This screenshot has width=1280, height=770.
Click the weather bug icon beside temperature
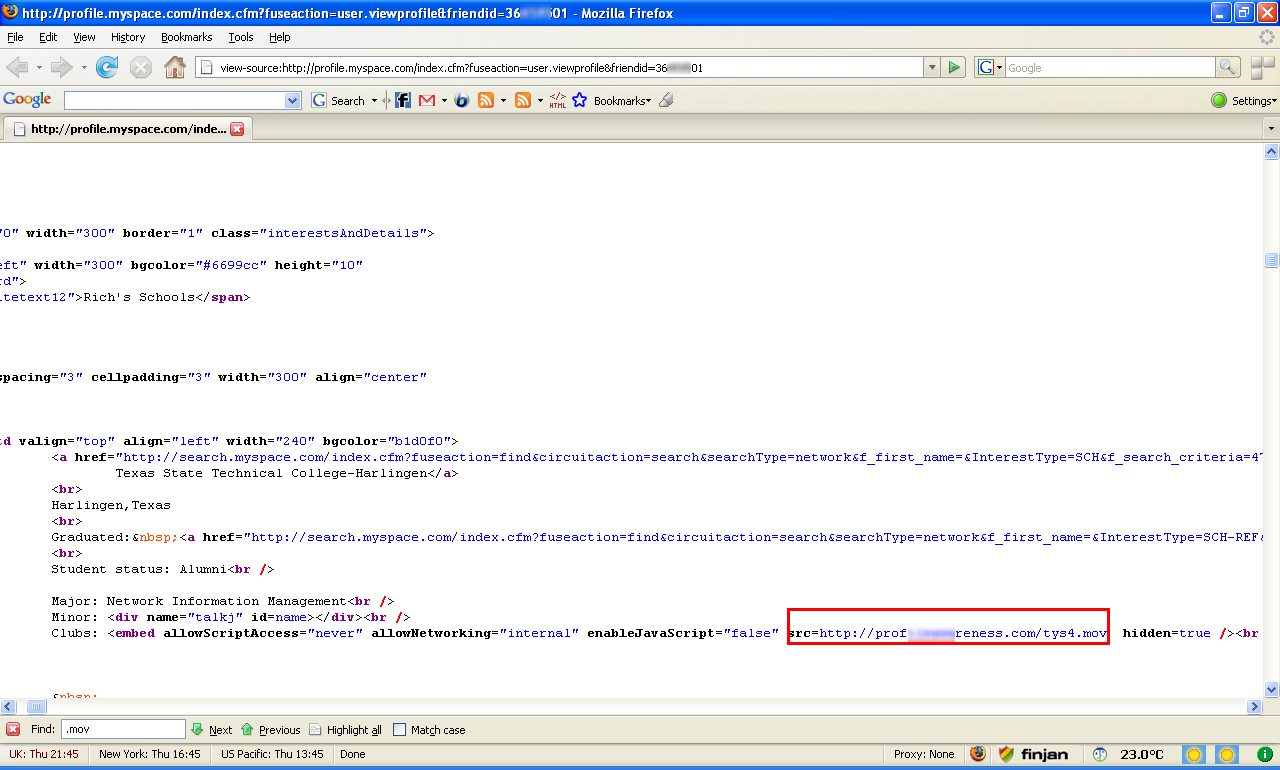tap(1101, 754)
